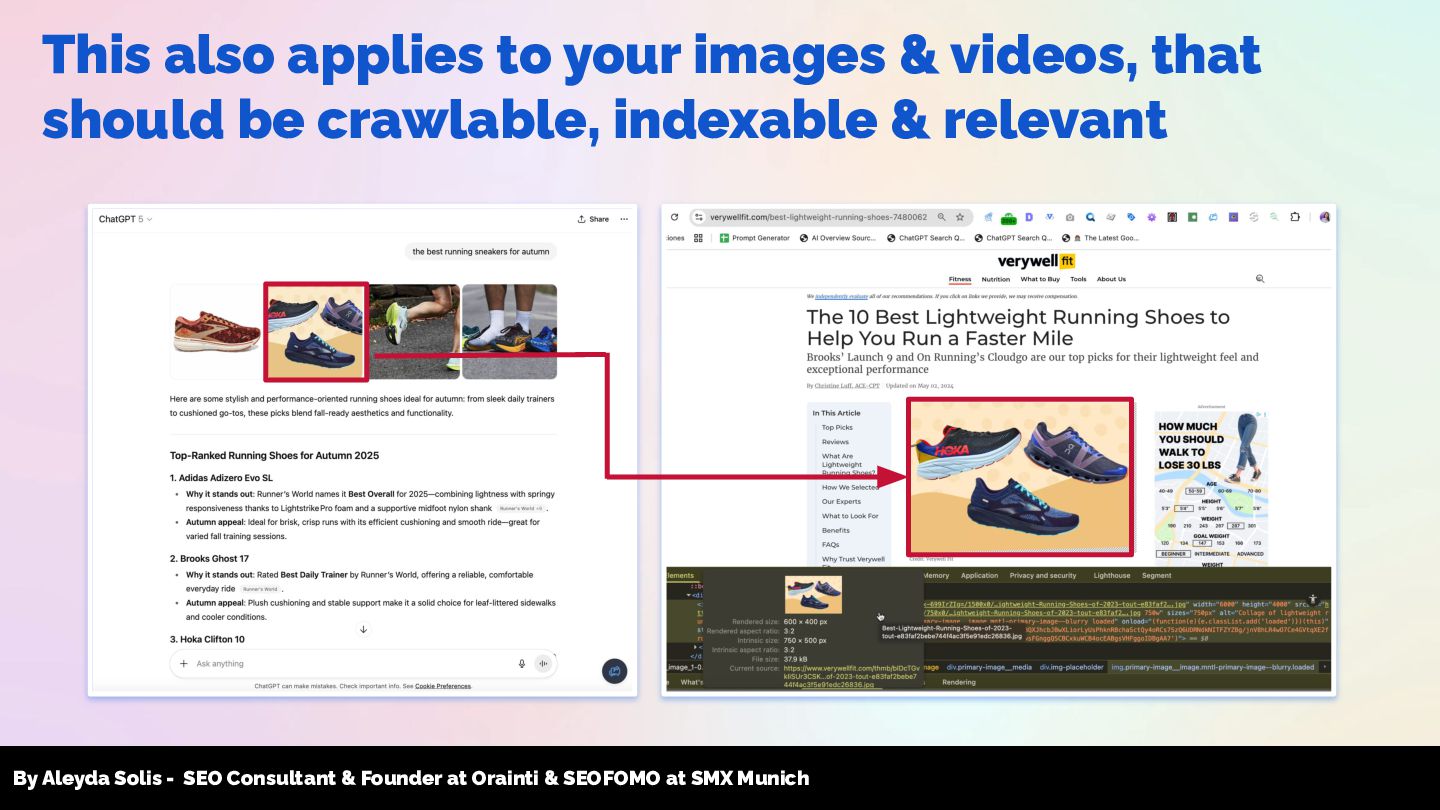Jump to 'What to Look For' section link
The image size is (1440, 810).
coord(850,516)
